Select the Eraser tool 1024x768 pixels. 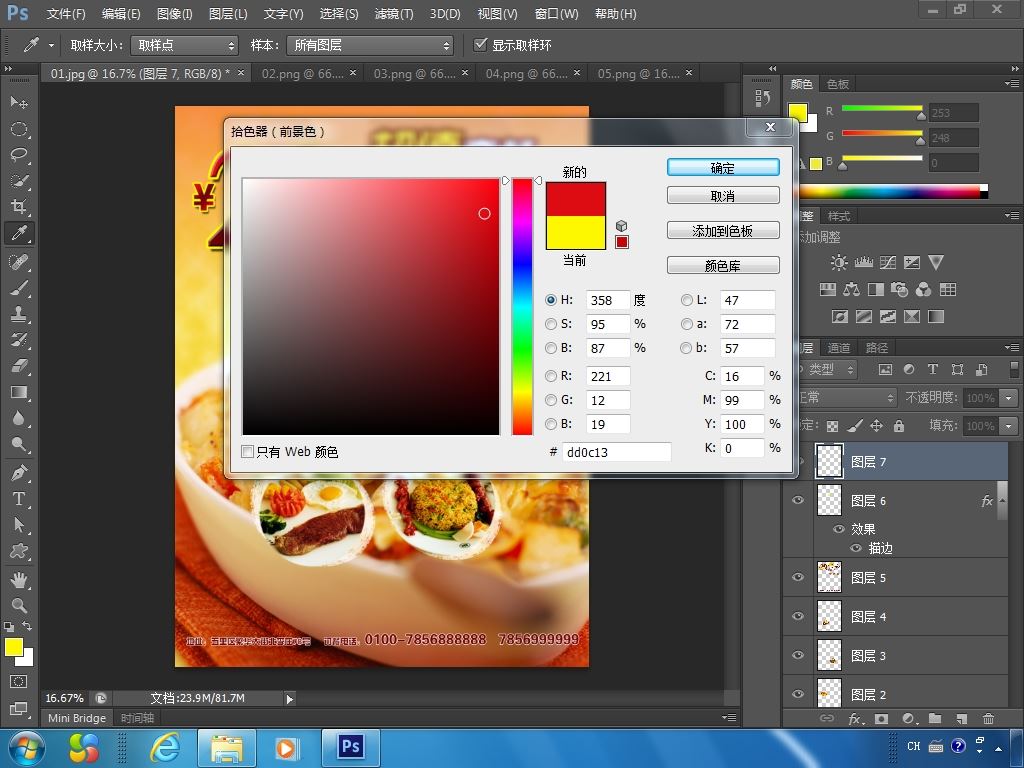(x=18, y=366)
